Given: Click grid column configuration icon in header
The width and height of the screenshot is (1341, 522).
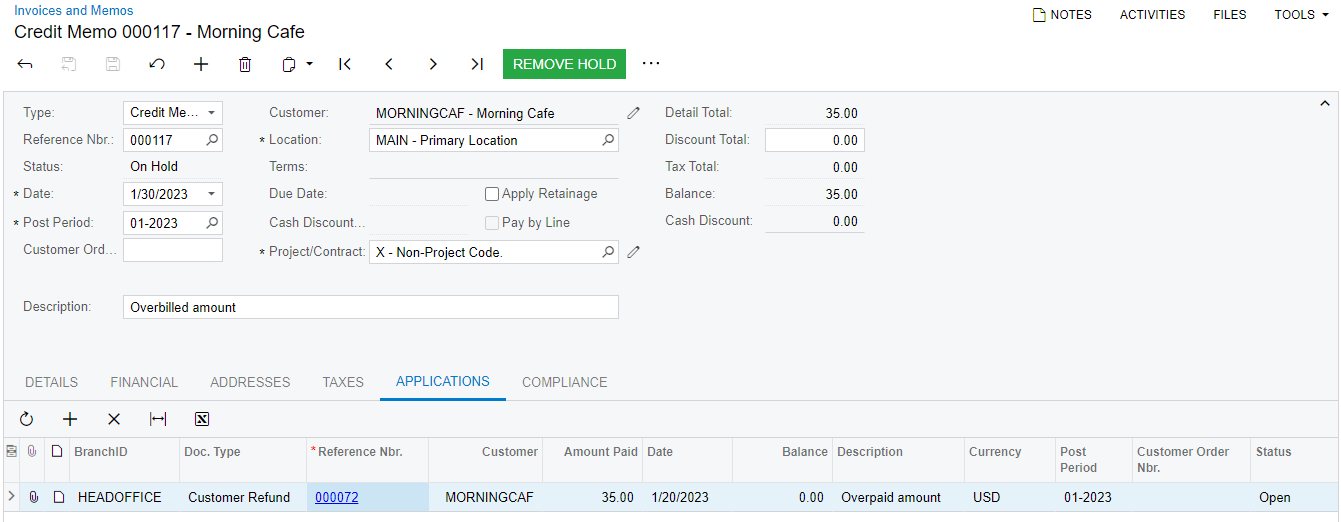Looking at the screenshot, I should [12, 452].
